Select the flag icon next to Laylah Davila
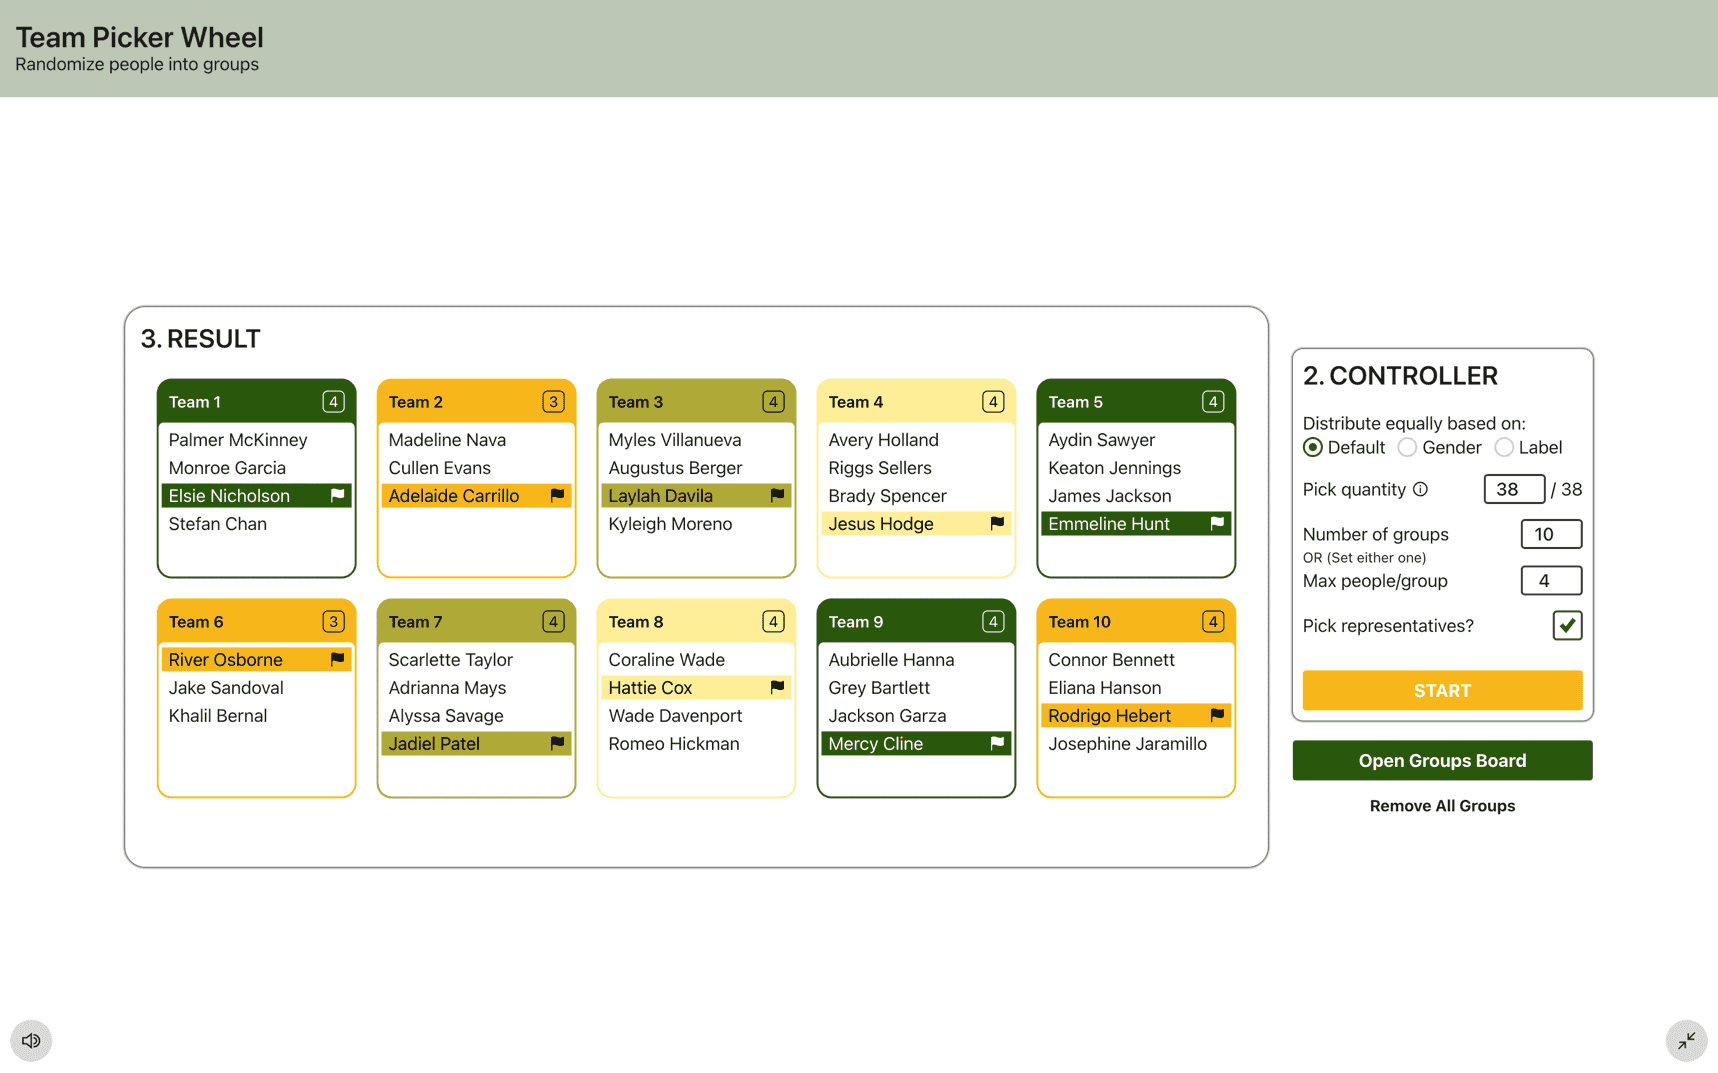 pos(777,495)
